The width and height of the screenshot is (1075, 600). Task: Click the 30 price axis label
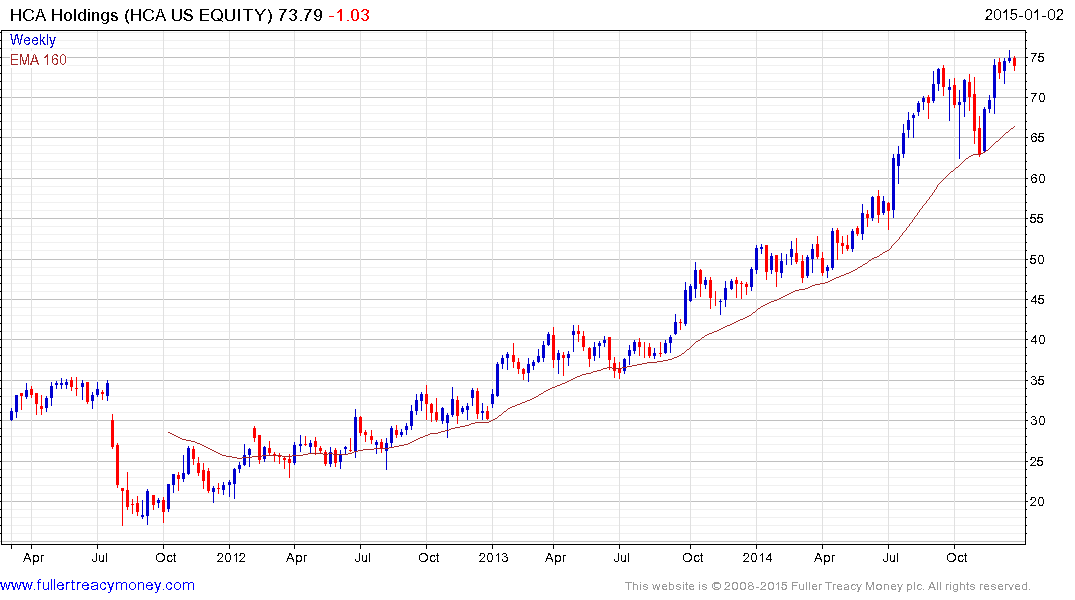[x=1037, y=421]
